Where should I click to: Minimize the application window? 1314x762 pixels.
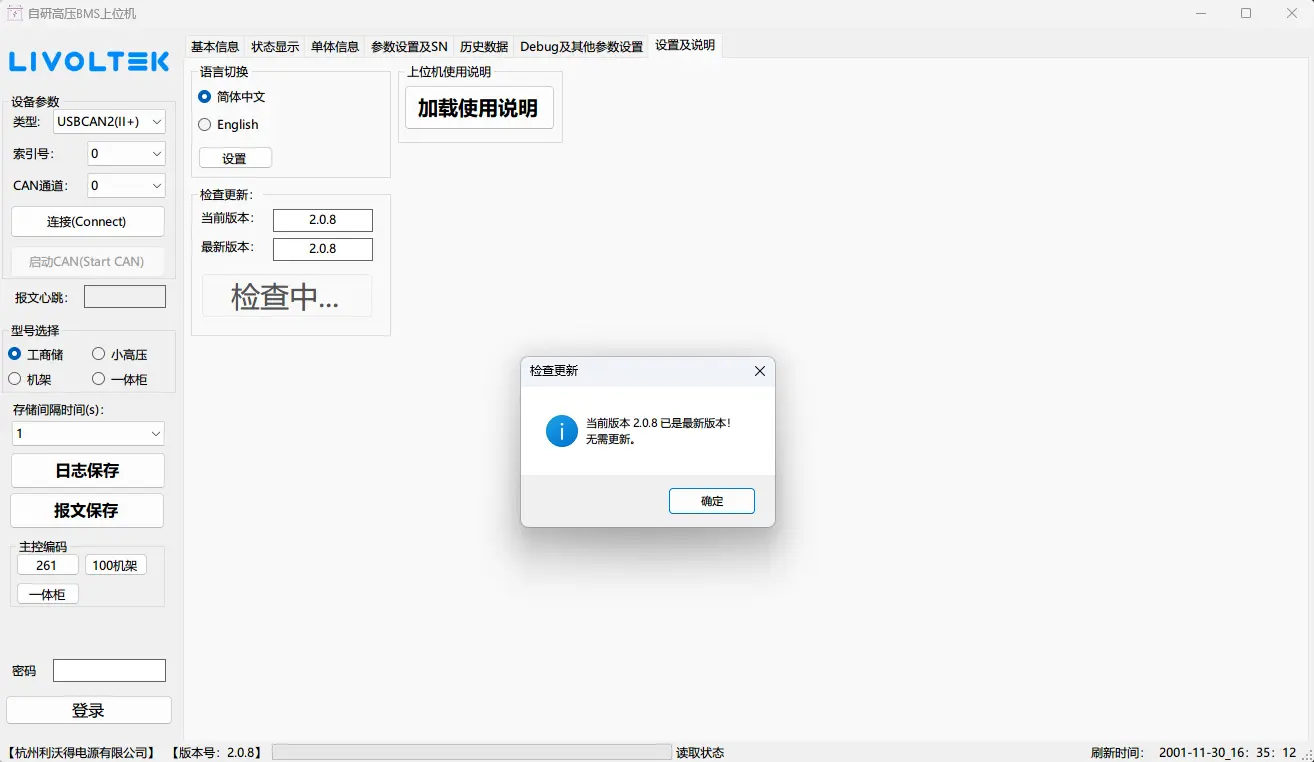pos(1200,14)
